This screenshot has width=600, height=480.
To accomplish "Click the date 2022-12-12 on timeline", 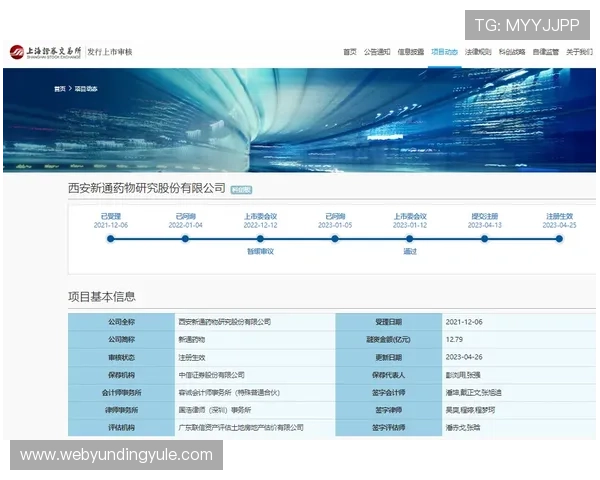I will [x=260, y=225].
